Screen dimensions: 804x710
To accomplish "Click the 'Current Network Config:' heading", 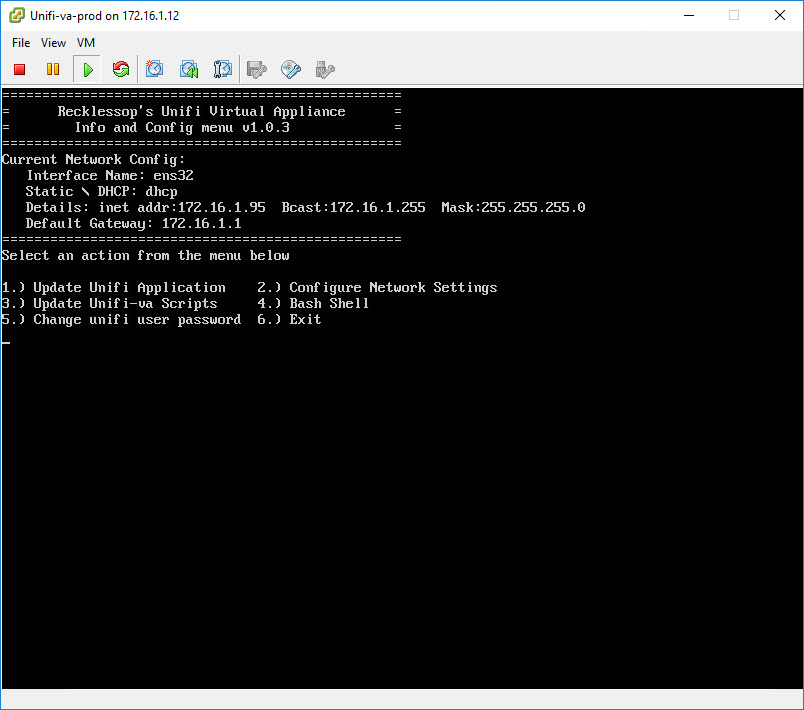I will (x=93, y=159).
